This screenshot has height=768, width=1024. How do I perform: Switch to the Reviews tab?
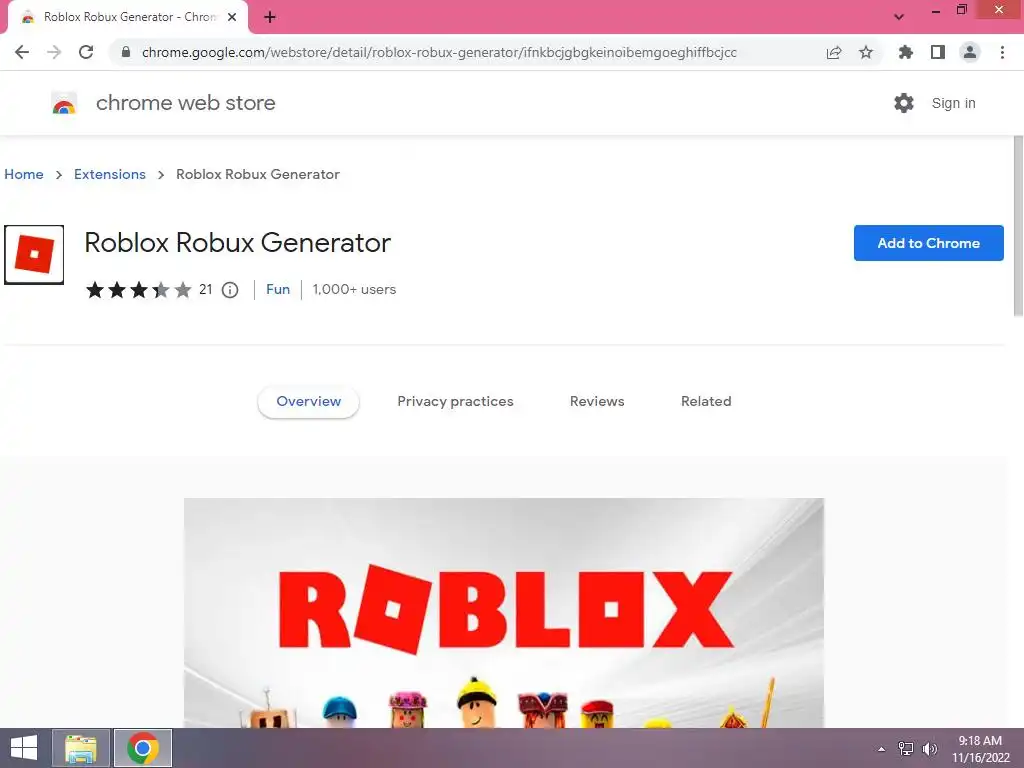click(597, 402)
